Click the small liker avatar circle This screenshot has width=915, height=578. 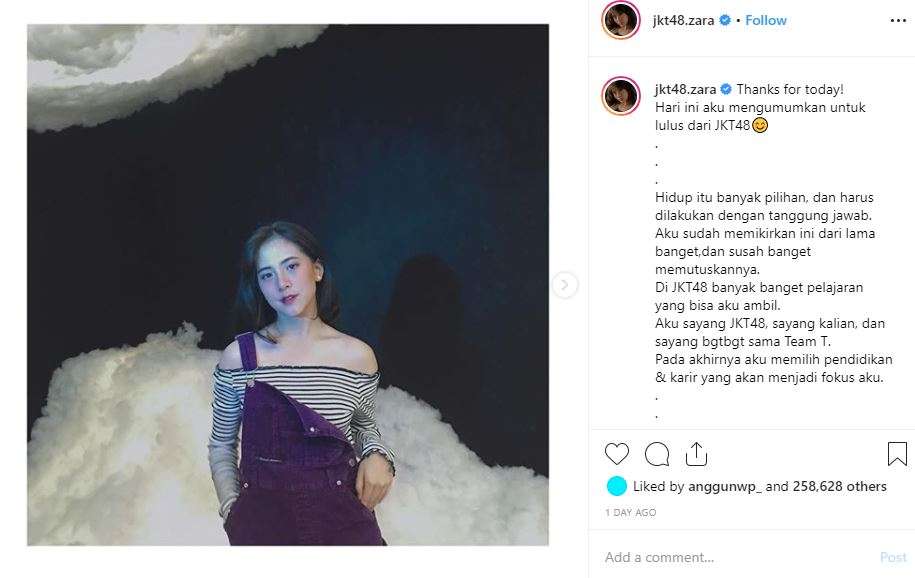pos(617,486)
